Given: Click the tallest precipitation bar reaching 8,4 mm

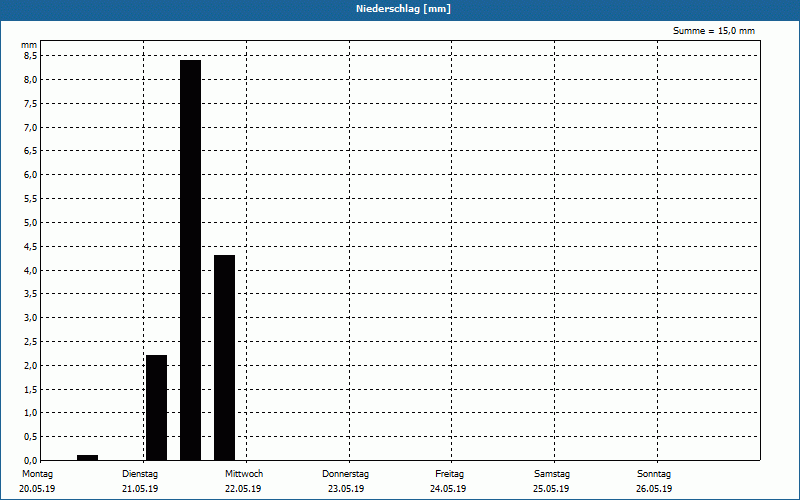Looking at the screenshot, I should (190, 260).
